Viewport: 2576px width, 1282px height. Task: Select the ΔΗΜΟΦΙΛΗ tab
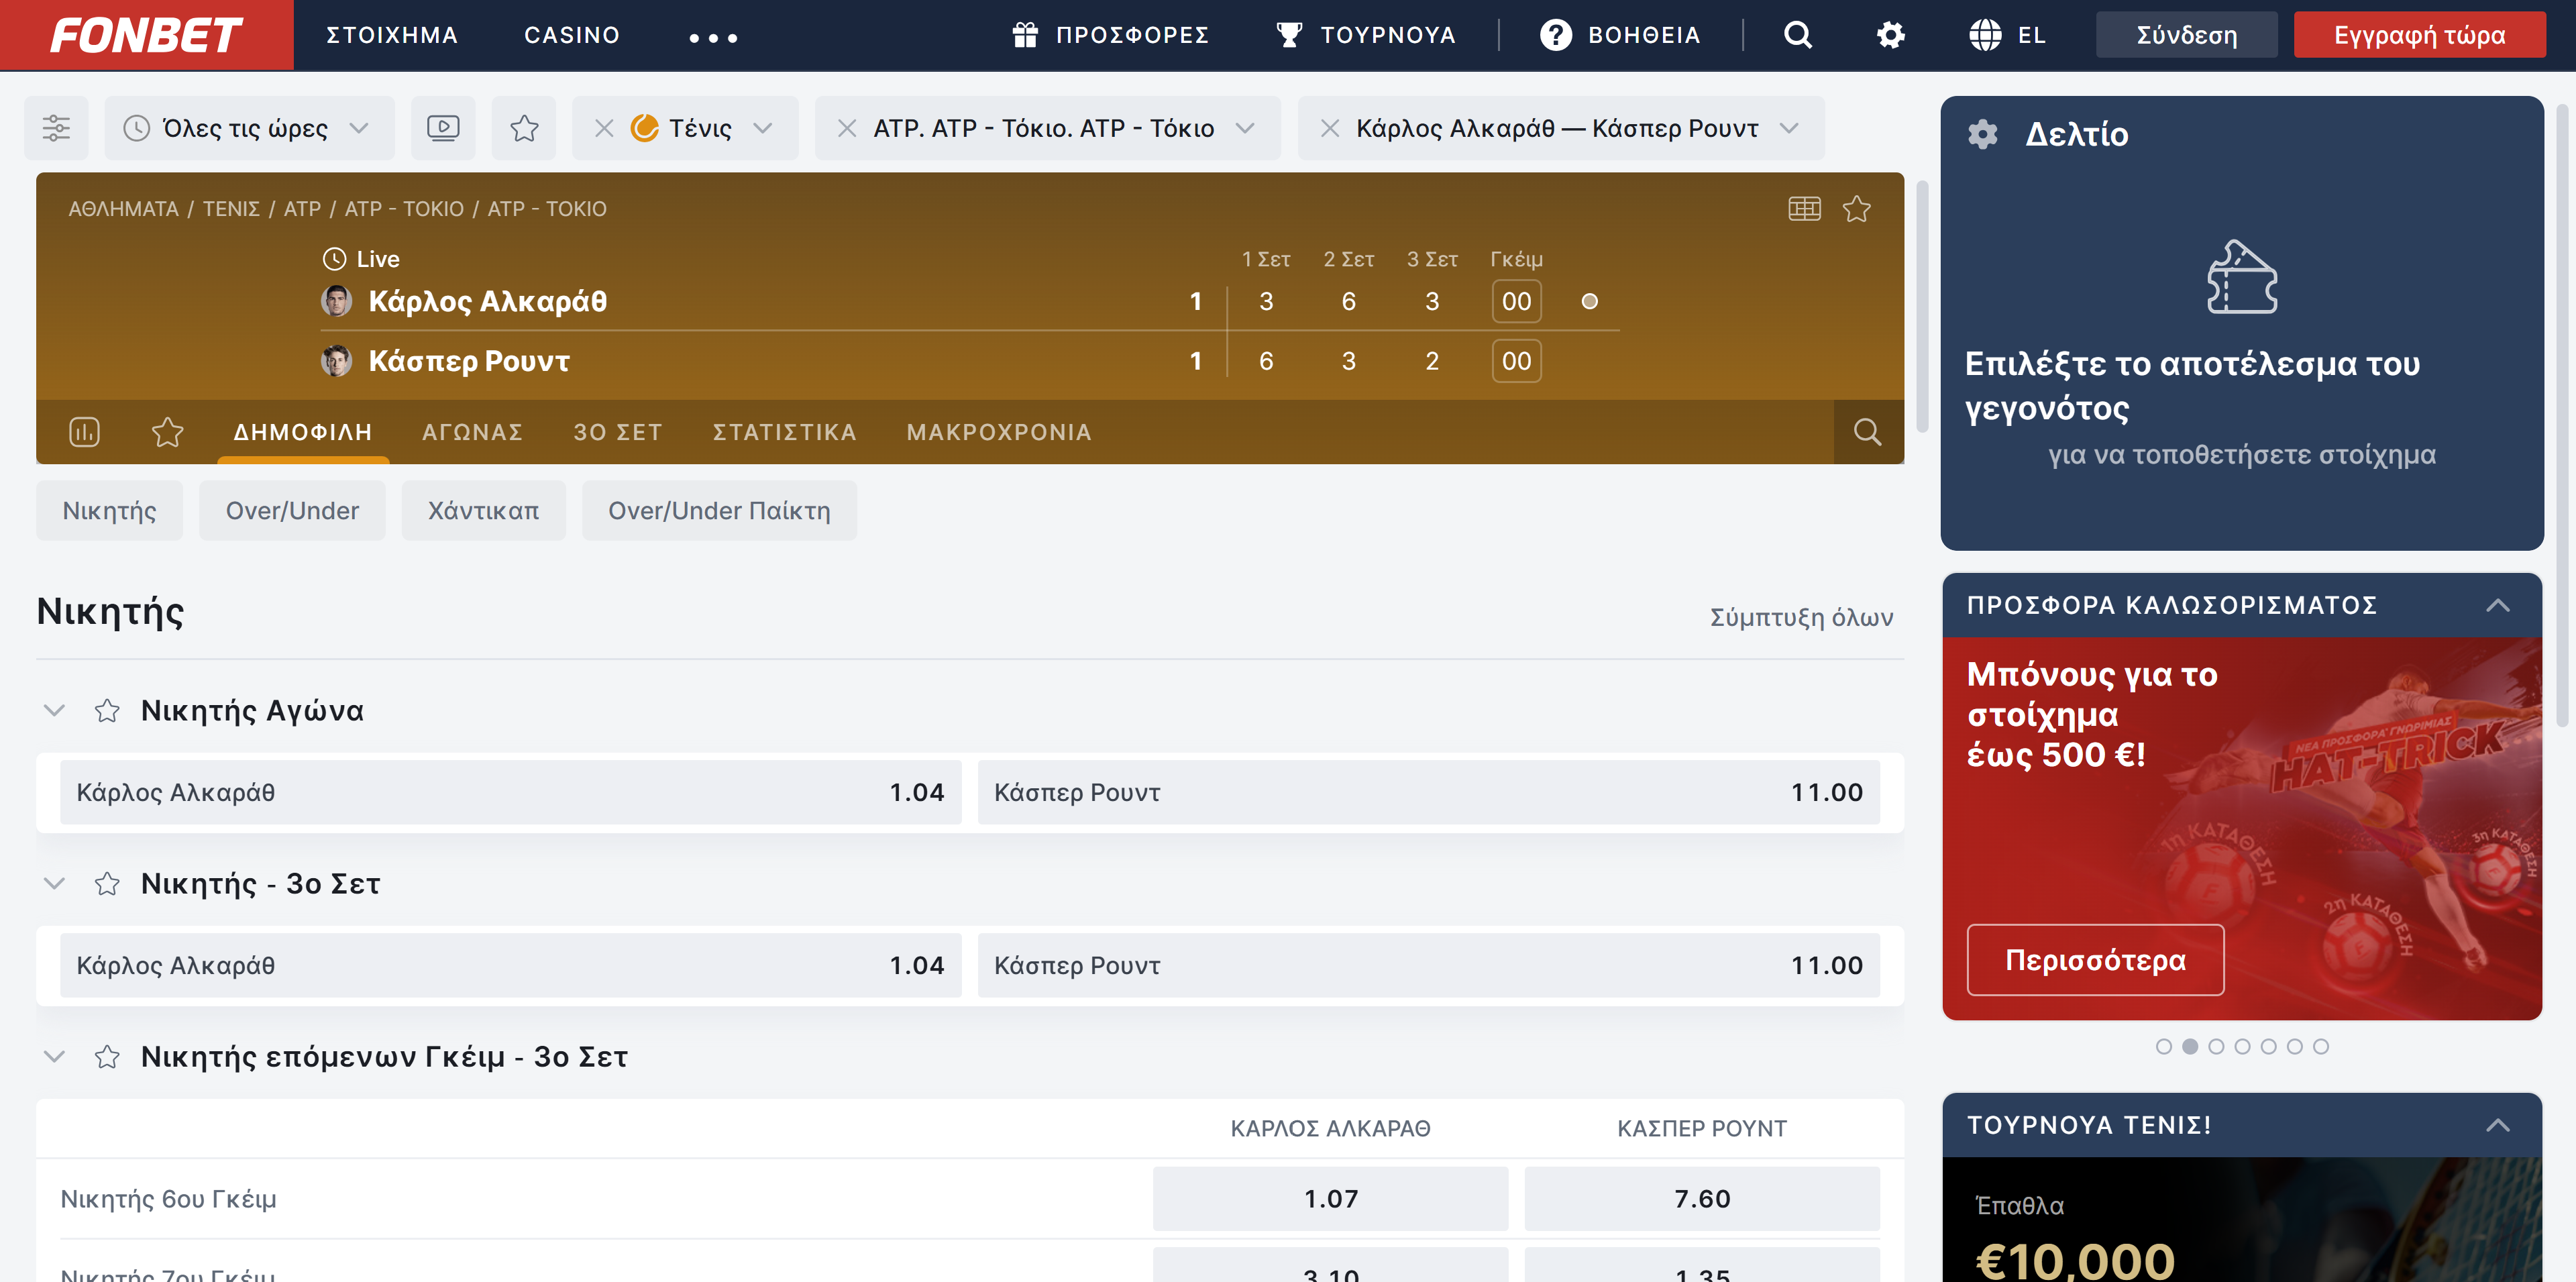point(303,432)
